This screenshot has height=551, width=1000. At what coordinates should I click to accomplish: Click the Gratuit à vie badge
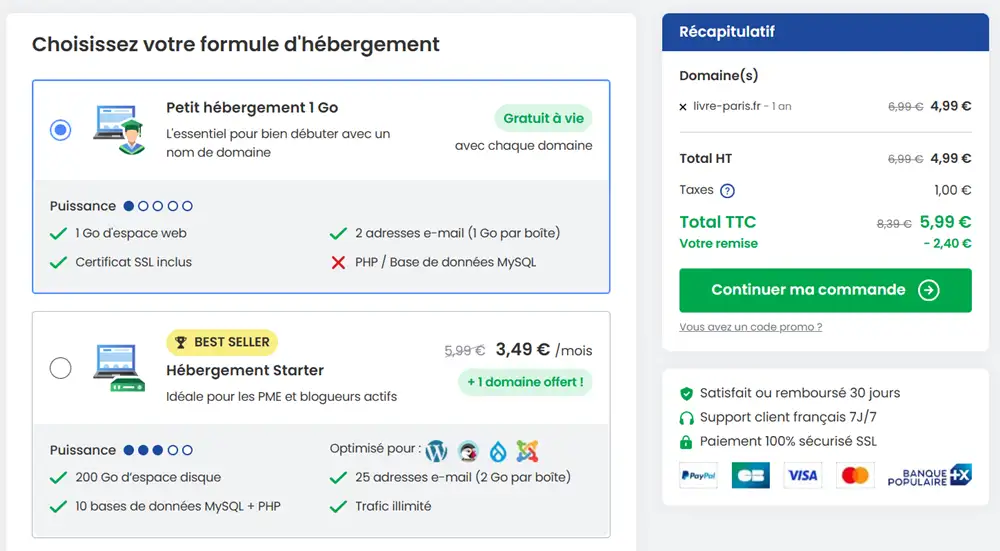point(543,118)
